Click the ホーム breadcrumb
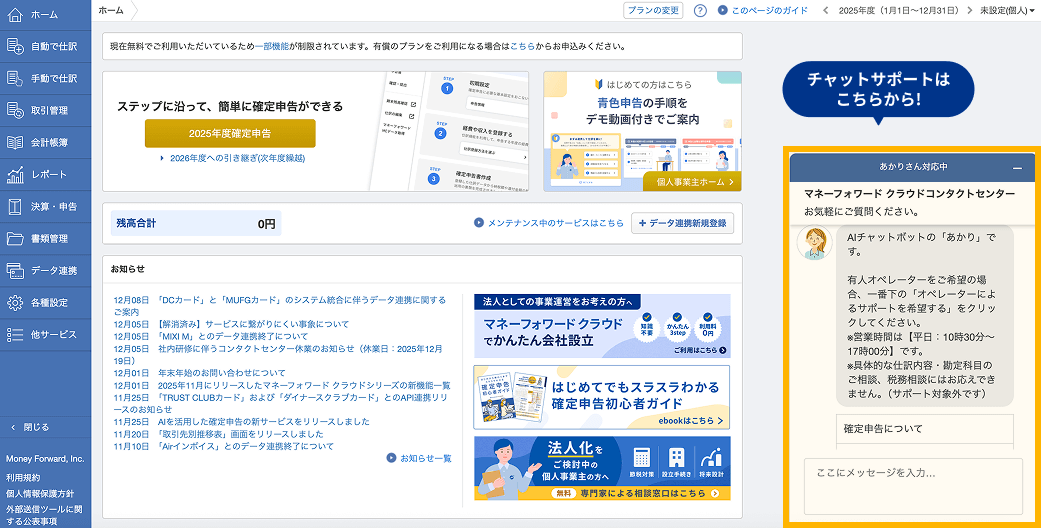 pyautogui.click(x=110, y=11)
